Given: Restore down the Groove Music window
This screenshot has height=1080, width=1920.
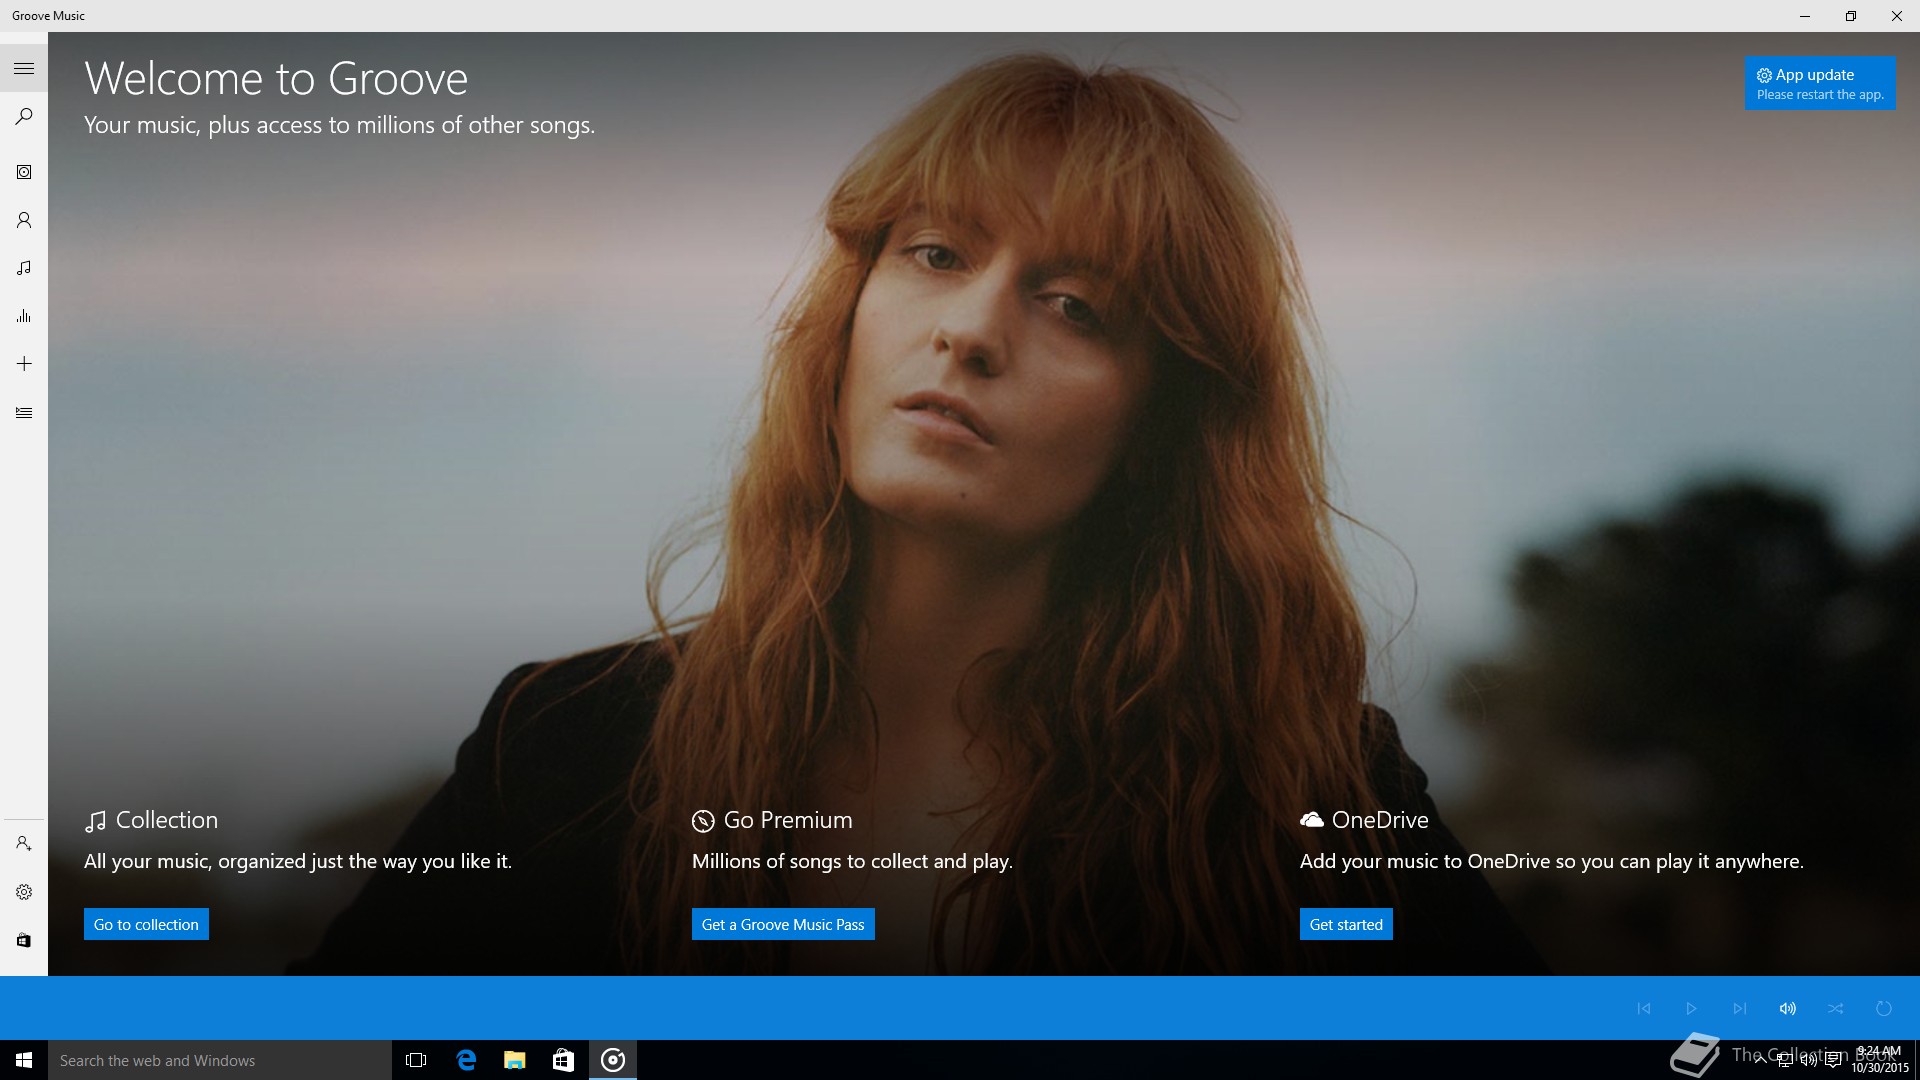Looking at the screenshot, I should coord(1850,16).
